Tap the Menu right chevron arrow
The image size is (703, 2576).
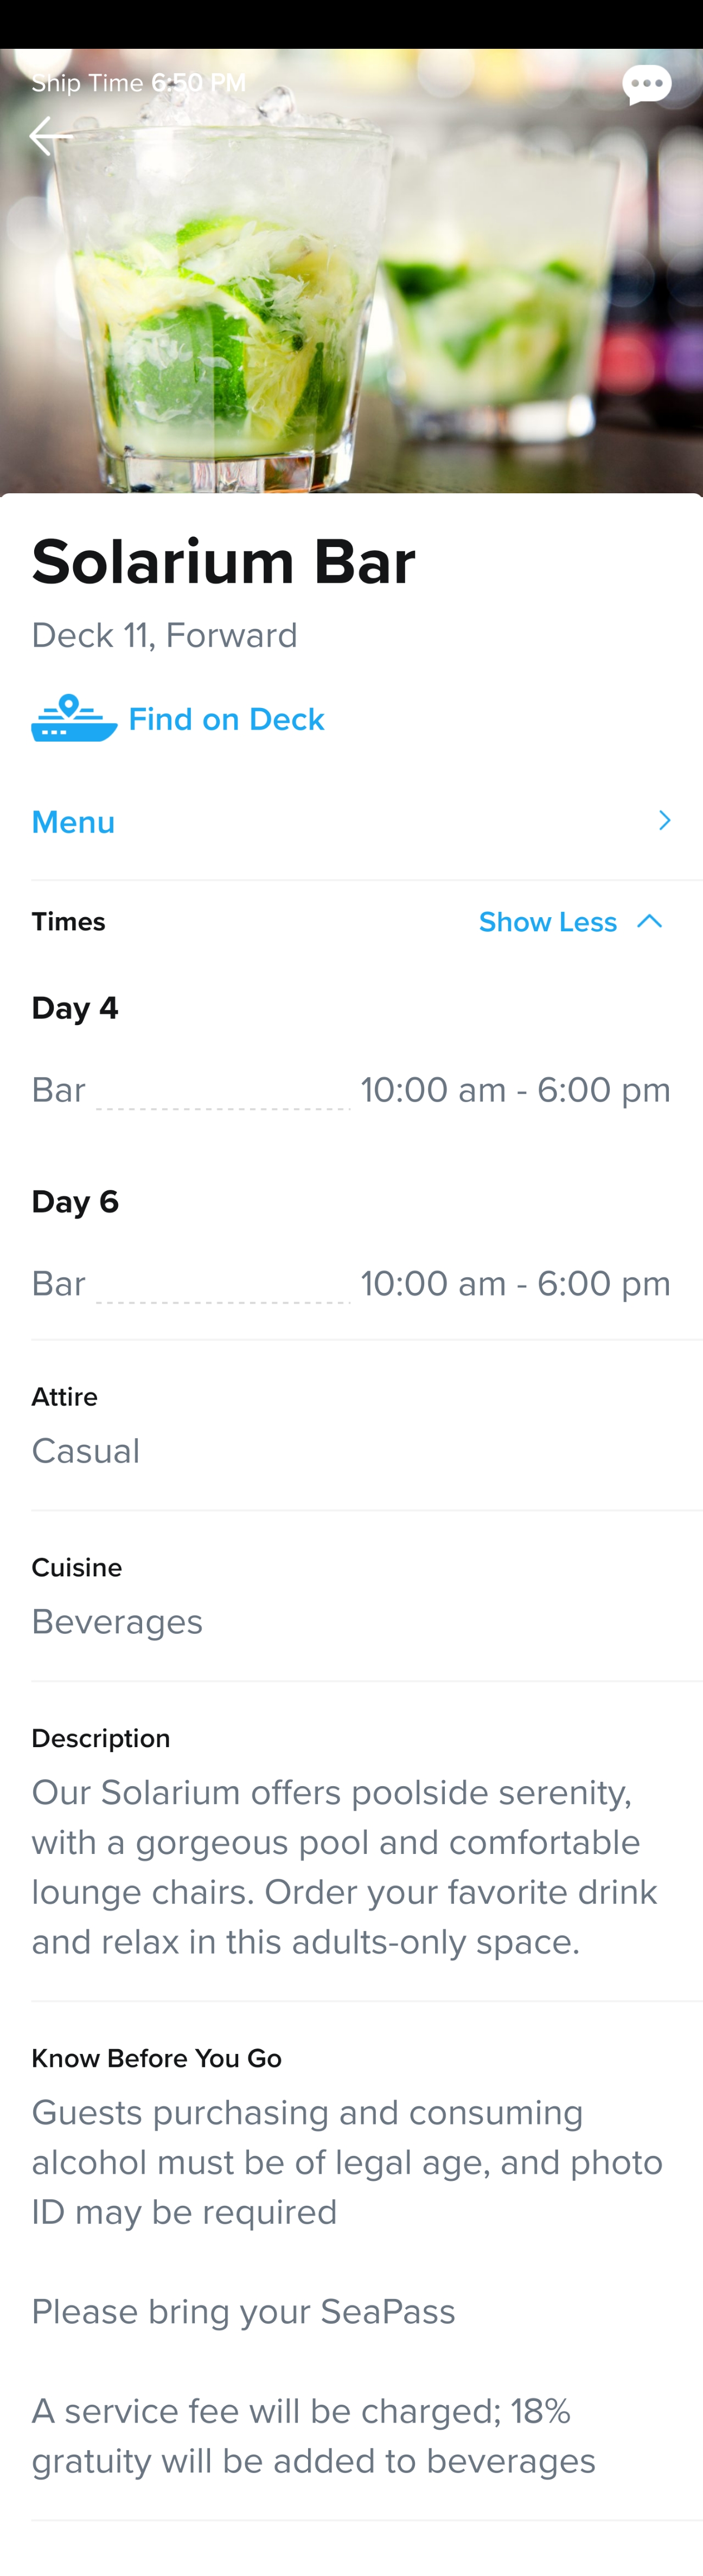pos(664,821)
